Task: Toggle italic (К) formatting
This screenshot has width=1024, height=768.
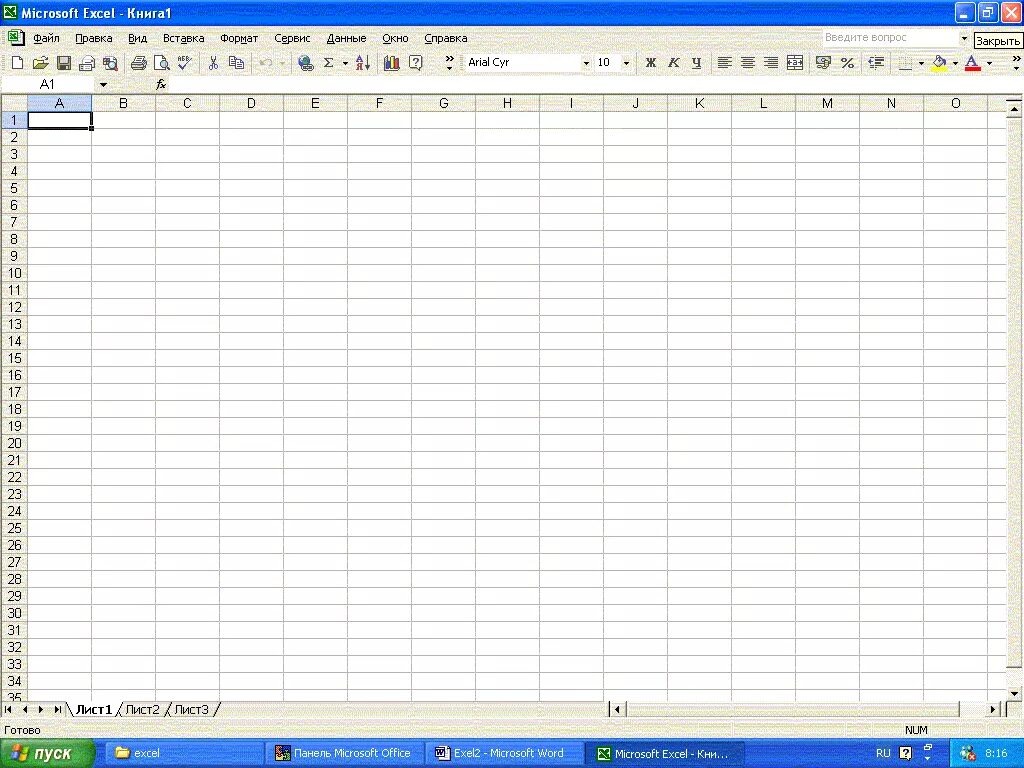Action: (673, 63)
